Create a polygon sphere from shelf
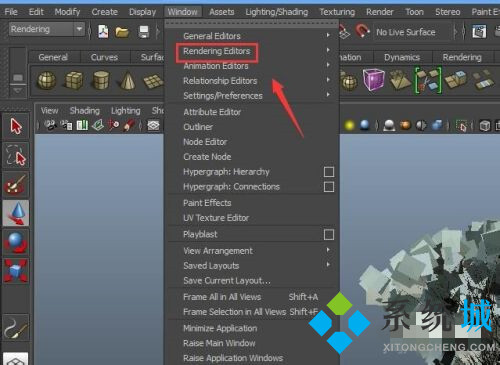500x365 pixels. click(47, 80)
